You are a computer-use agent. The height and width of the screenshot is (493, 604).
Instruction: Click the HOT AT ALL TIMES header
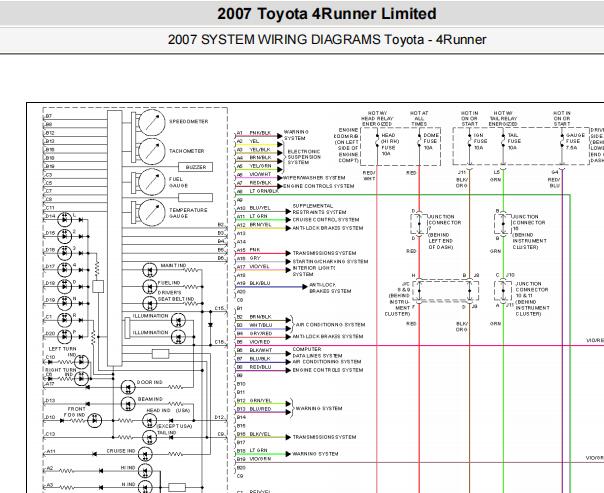point(419,119)
